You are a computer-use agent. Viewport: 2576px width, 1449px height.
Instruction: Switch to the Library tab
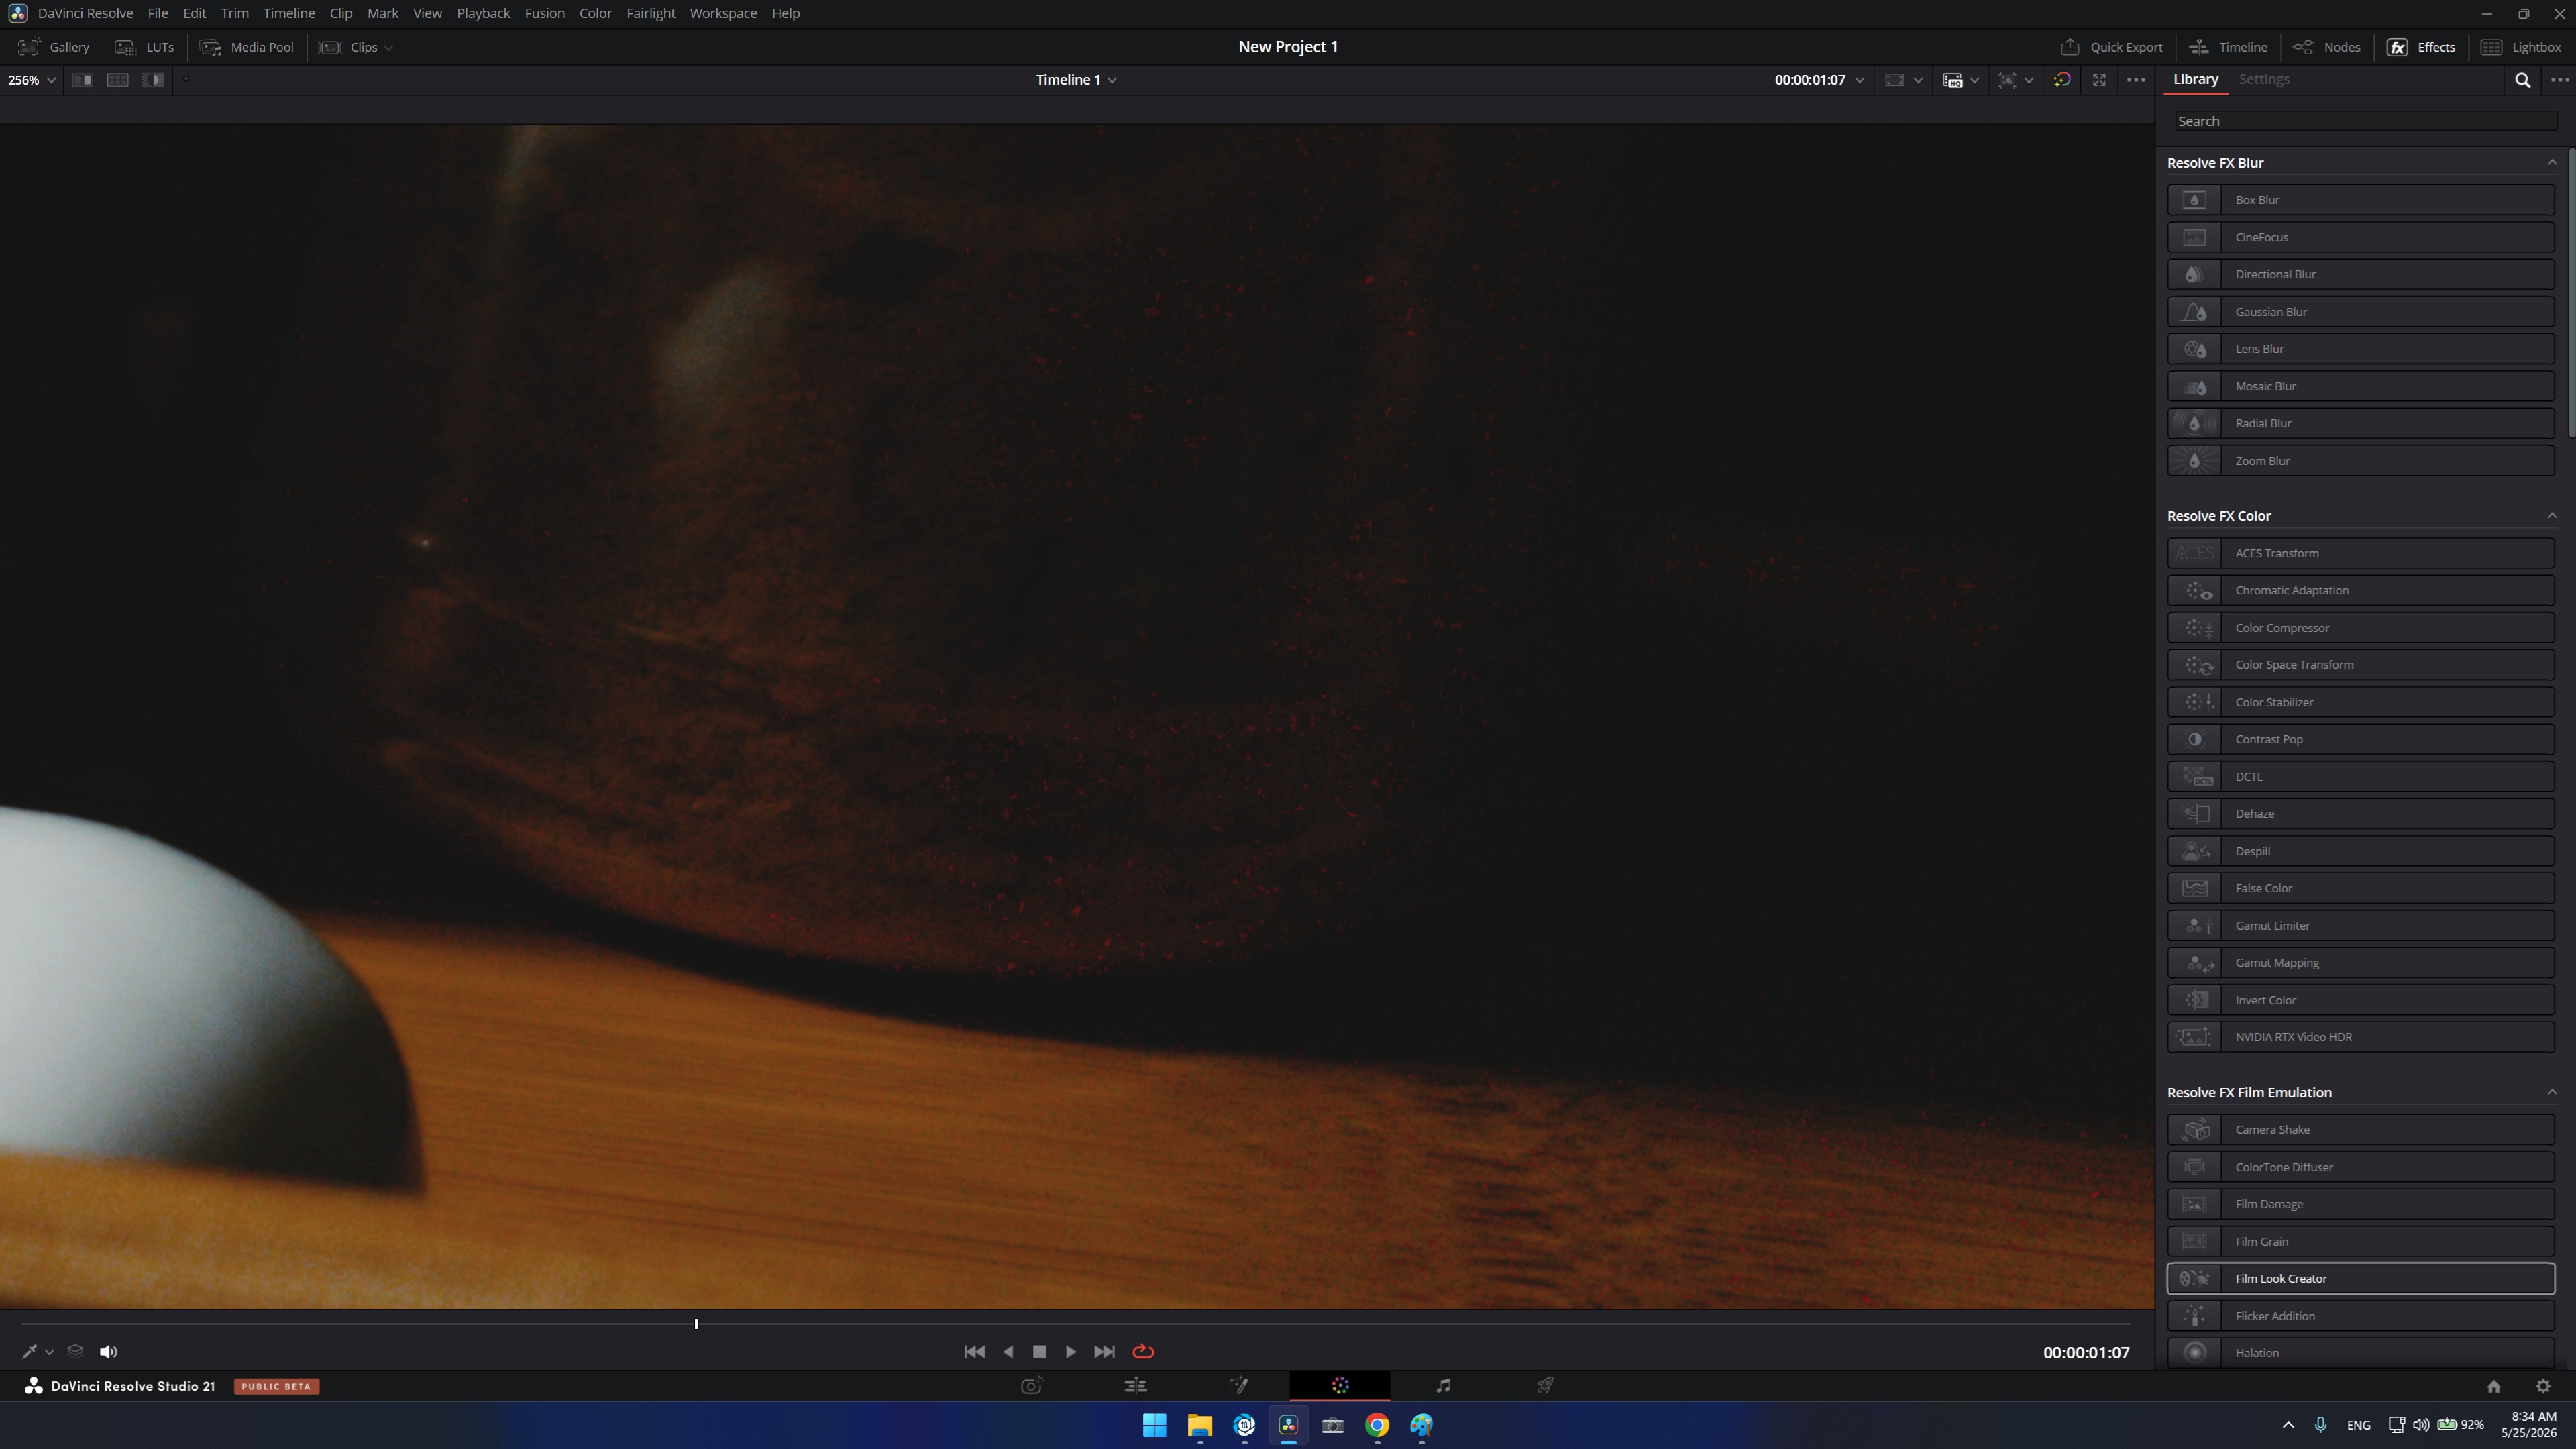[2196, 79]
